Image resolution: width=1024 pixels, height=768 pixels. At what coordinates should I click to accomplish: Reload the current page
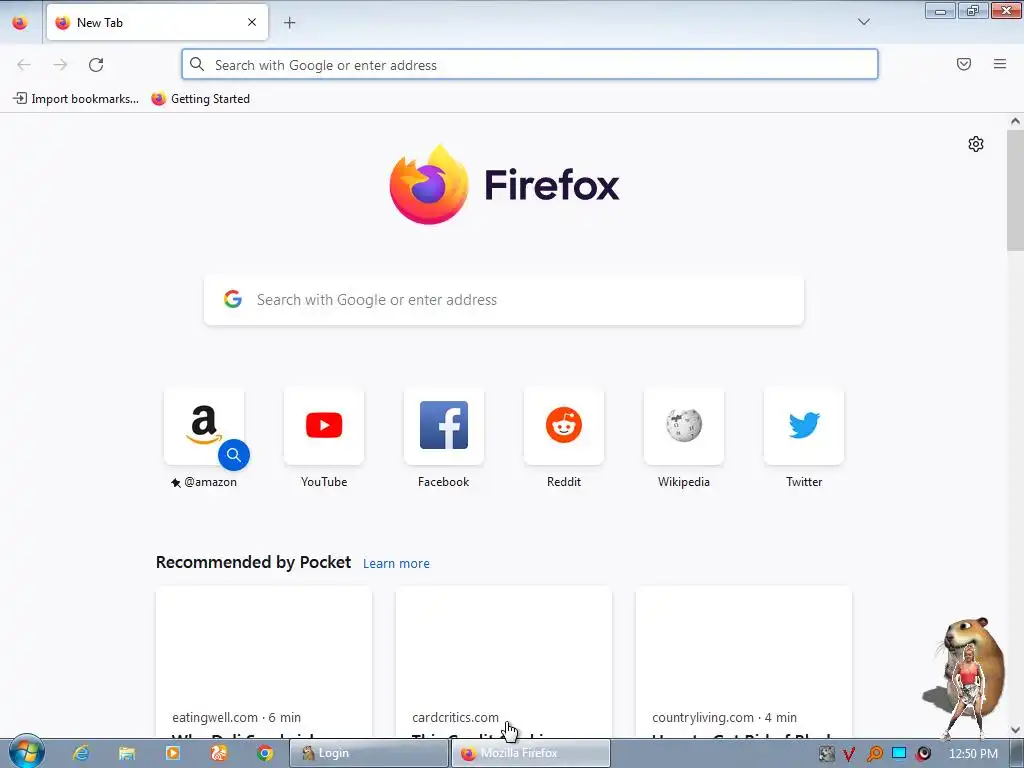96,65
